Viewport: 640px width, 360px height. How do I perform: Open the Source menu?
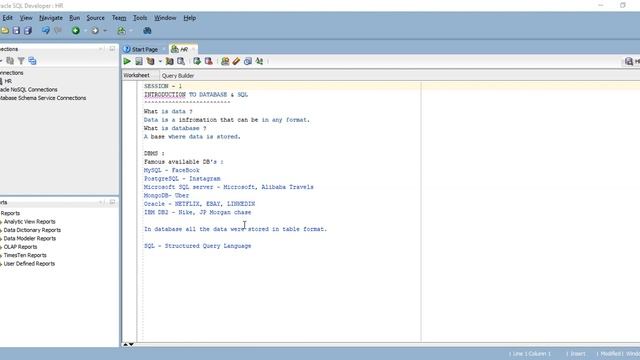[x=95, y=18]
